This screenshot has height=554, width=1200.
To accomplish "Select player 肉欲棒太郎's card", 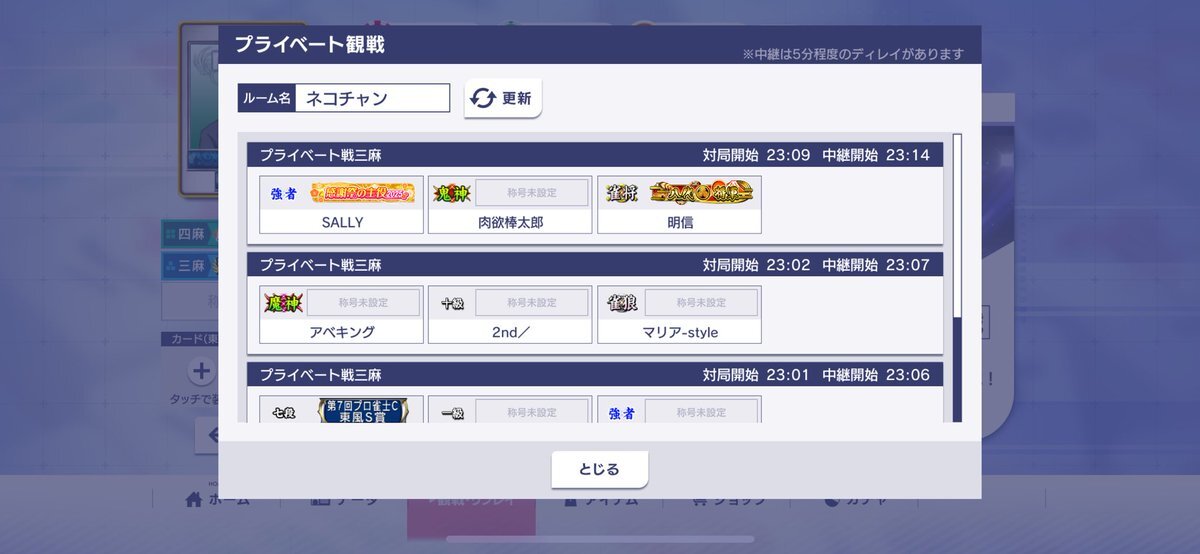I will pyautogui.click(x=510, y=205).
